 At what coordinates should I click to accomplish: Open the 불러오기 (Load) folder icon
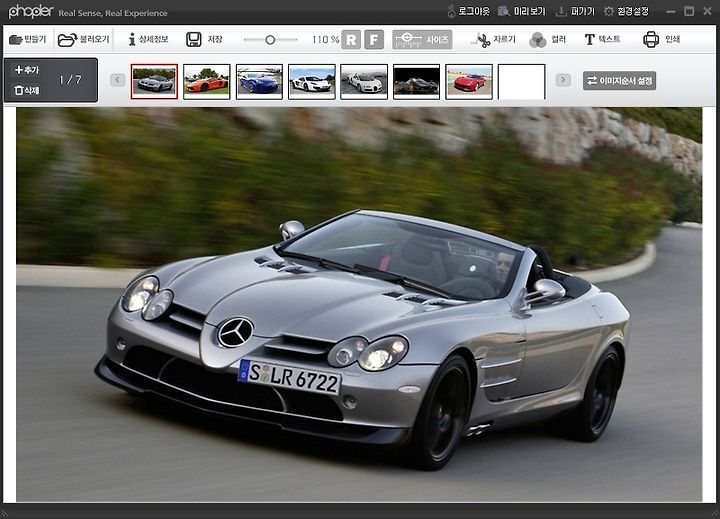click(x=67, y=39)
